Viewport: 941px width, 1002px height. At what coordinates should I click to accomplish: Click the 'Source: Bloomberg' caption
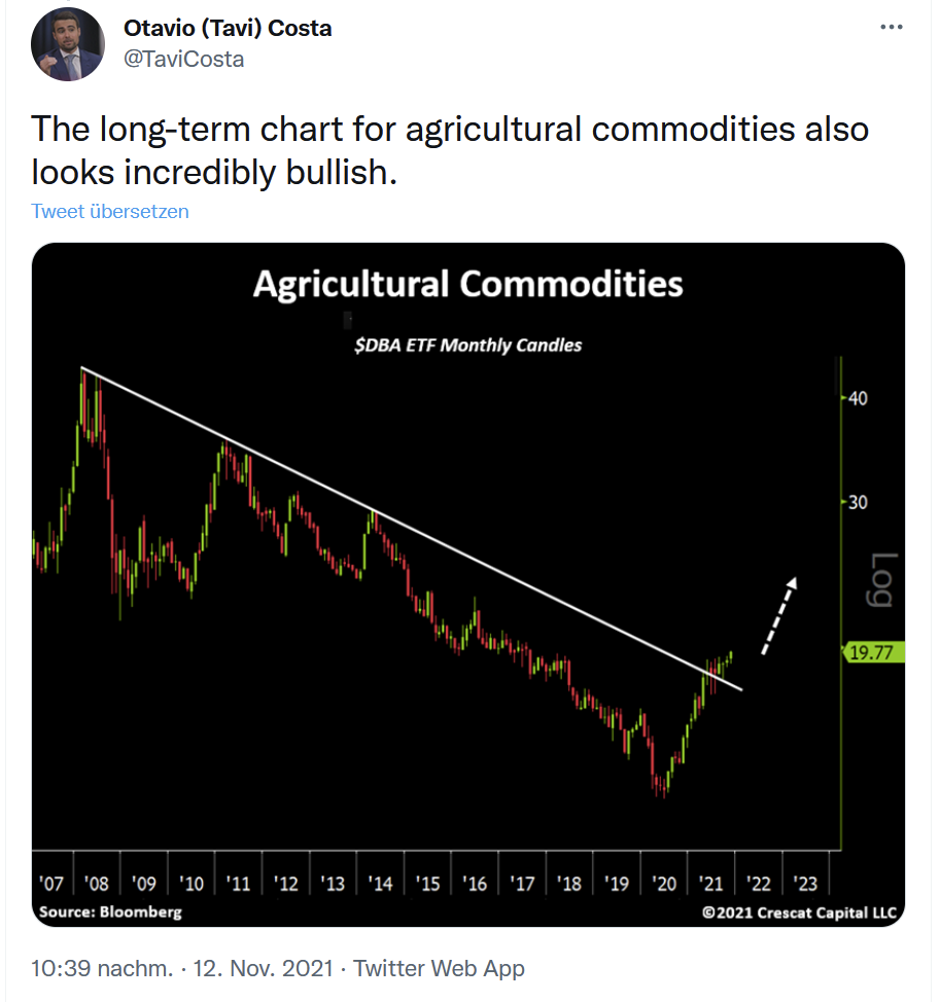(111, 912)
